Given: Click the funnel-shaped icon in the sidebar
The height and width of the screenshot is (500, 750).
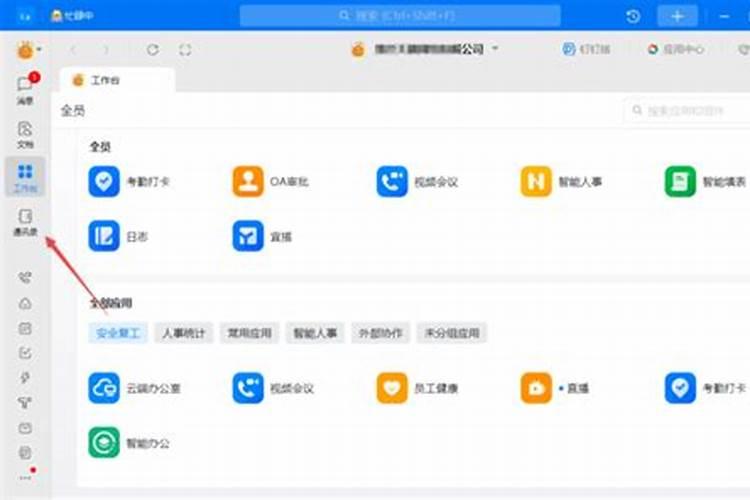Looking at the screenshot, I should click(x=25, y=403).
